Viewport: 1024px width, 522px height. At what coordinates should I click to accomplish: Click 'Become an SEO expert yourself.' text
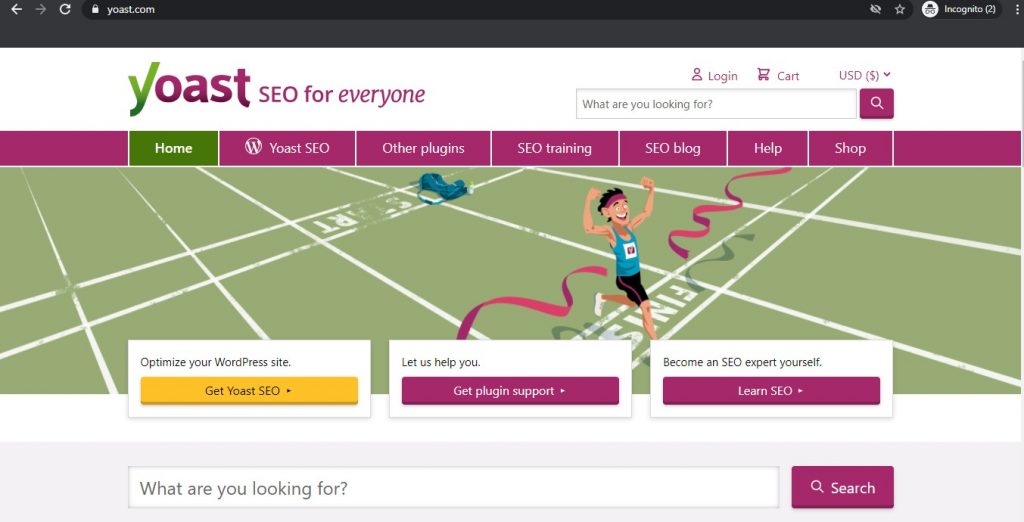743,362
